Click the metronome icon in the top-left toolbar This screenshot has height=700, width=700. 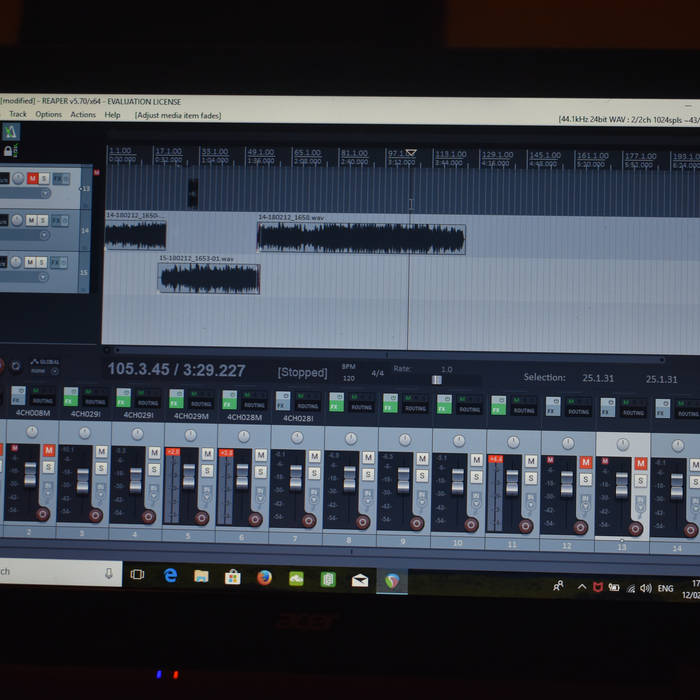click(10, 132)
